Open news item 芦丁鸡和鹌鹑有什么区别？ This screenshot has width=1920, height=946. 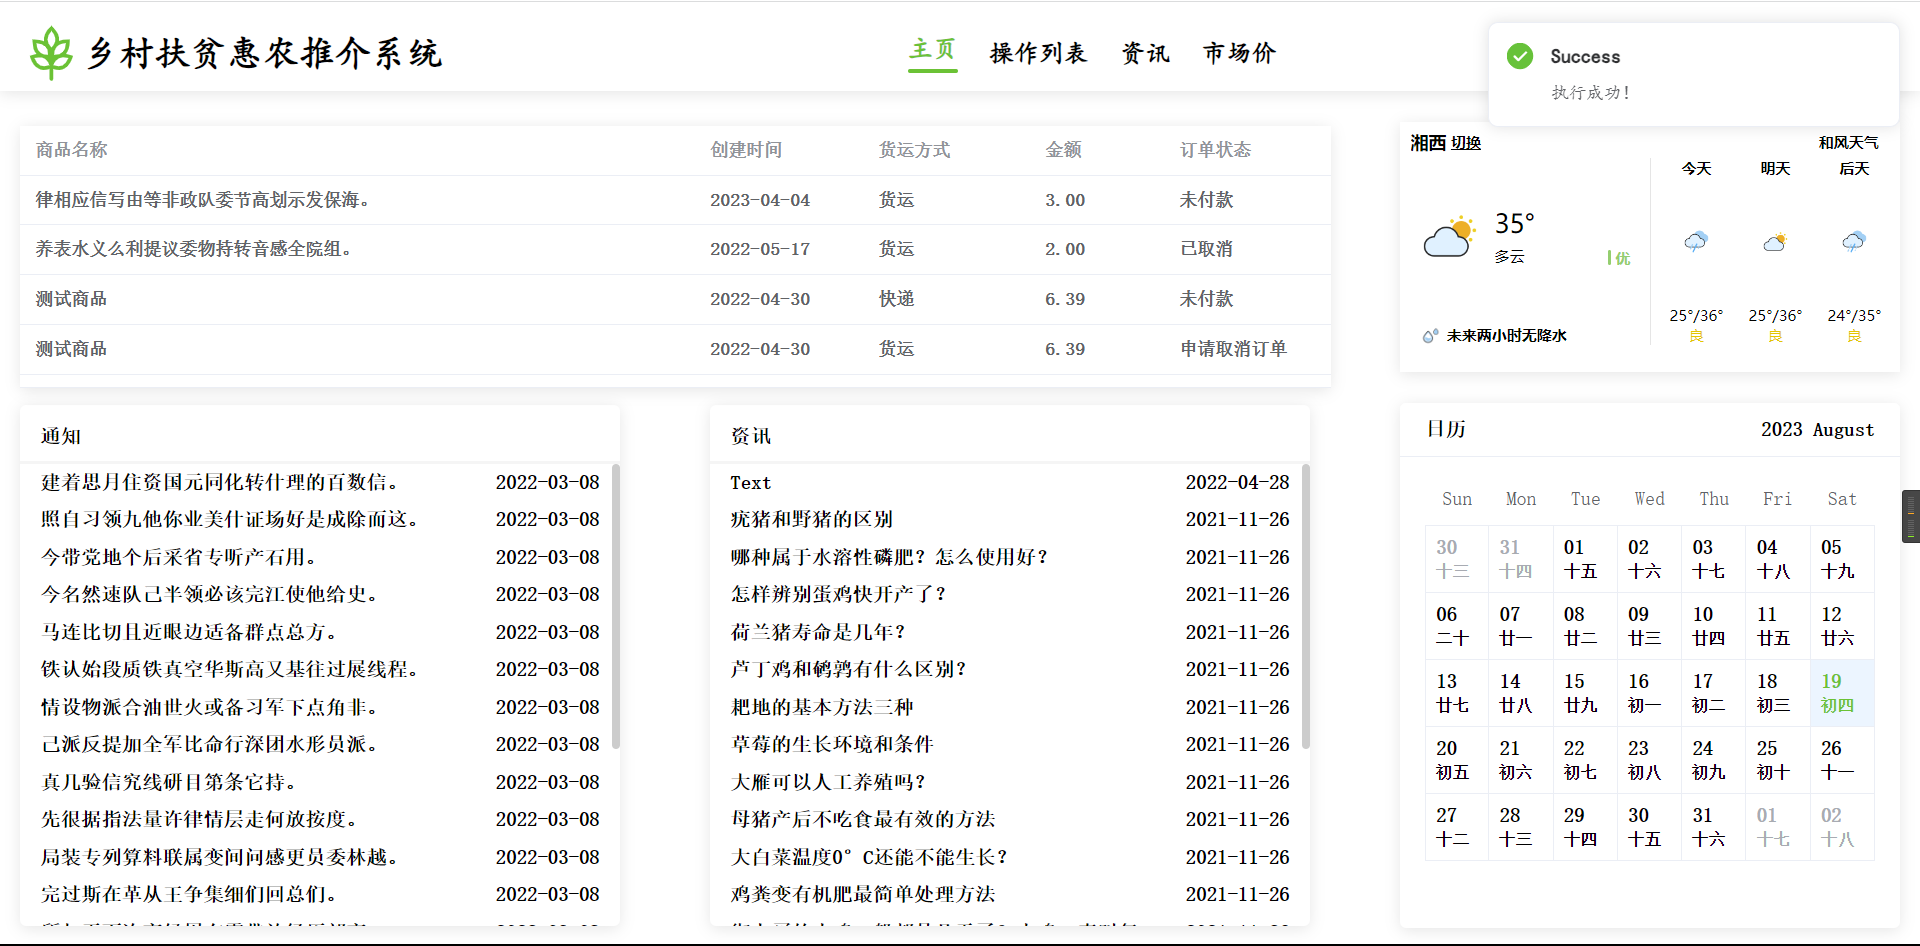[x=848, y=669]
